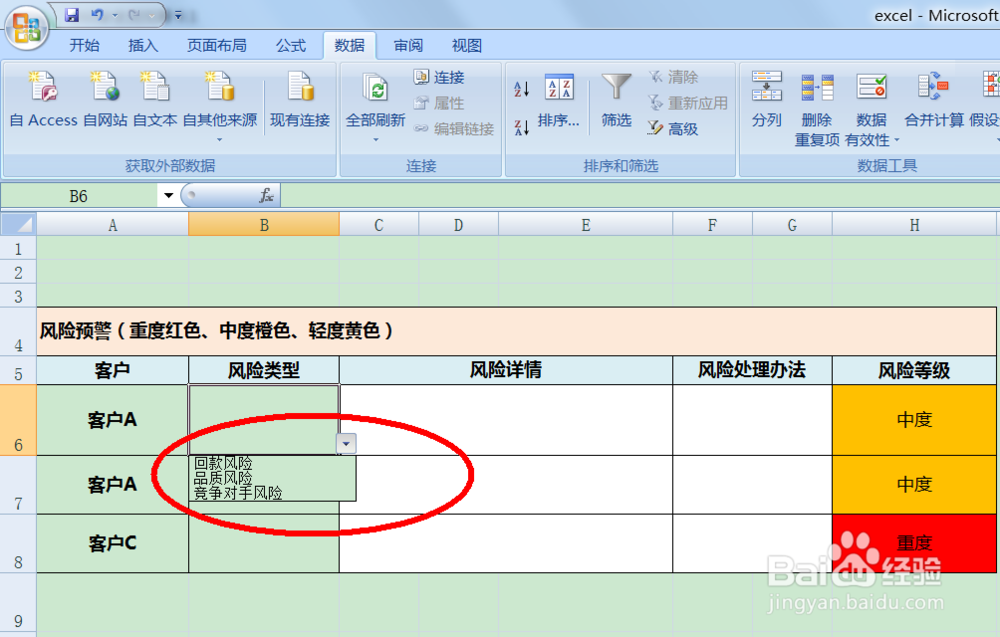The image size is (1000, 637).
Task: Click the 升序排序 A-Z sort icon
Action: pos(520,88)
